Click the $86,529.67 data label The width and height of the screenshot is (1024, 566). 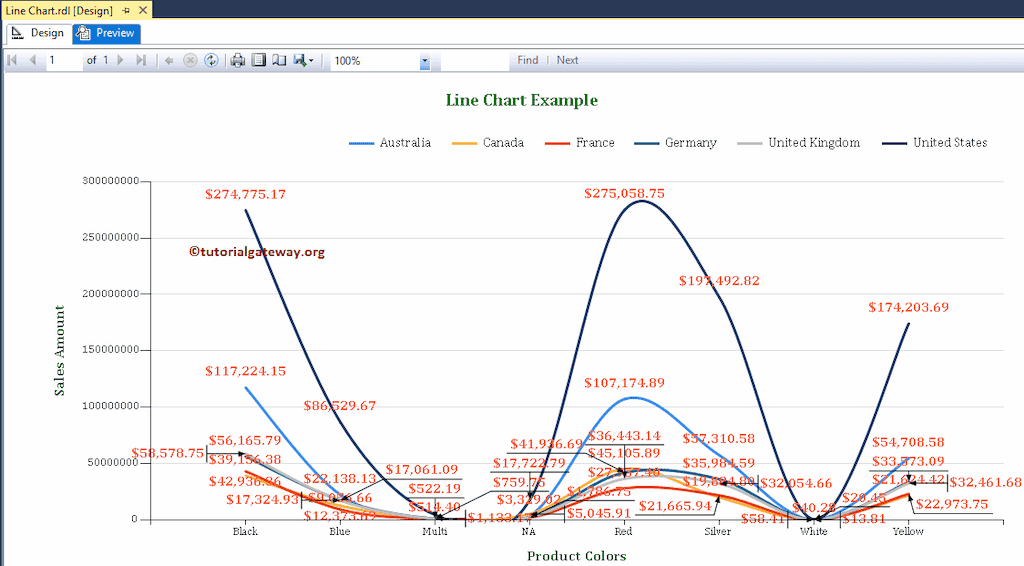pyautogui.click(x=340, y=405)
